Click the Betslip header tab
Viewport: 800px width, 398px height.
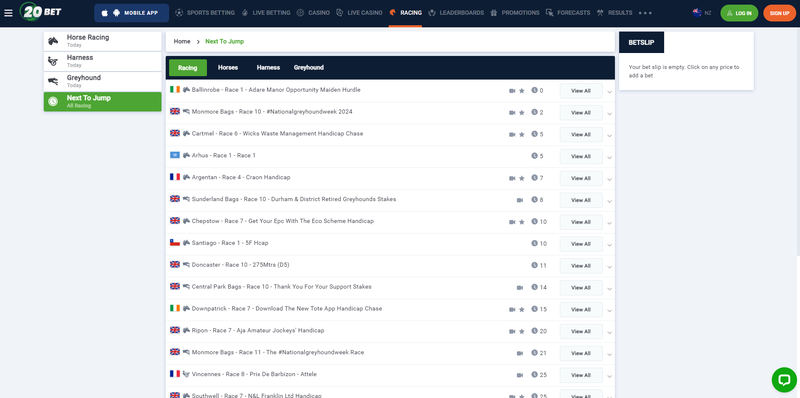point(641,42)
